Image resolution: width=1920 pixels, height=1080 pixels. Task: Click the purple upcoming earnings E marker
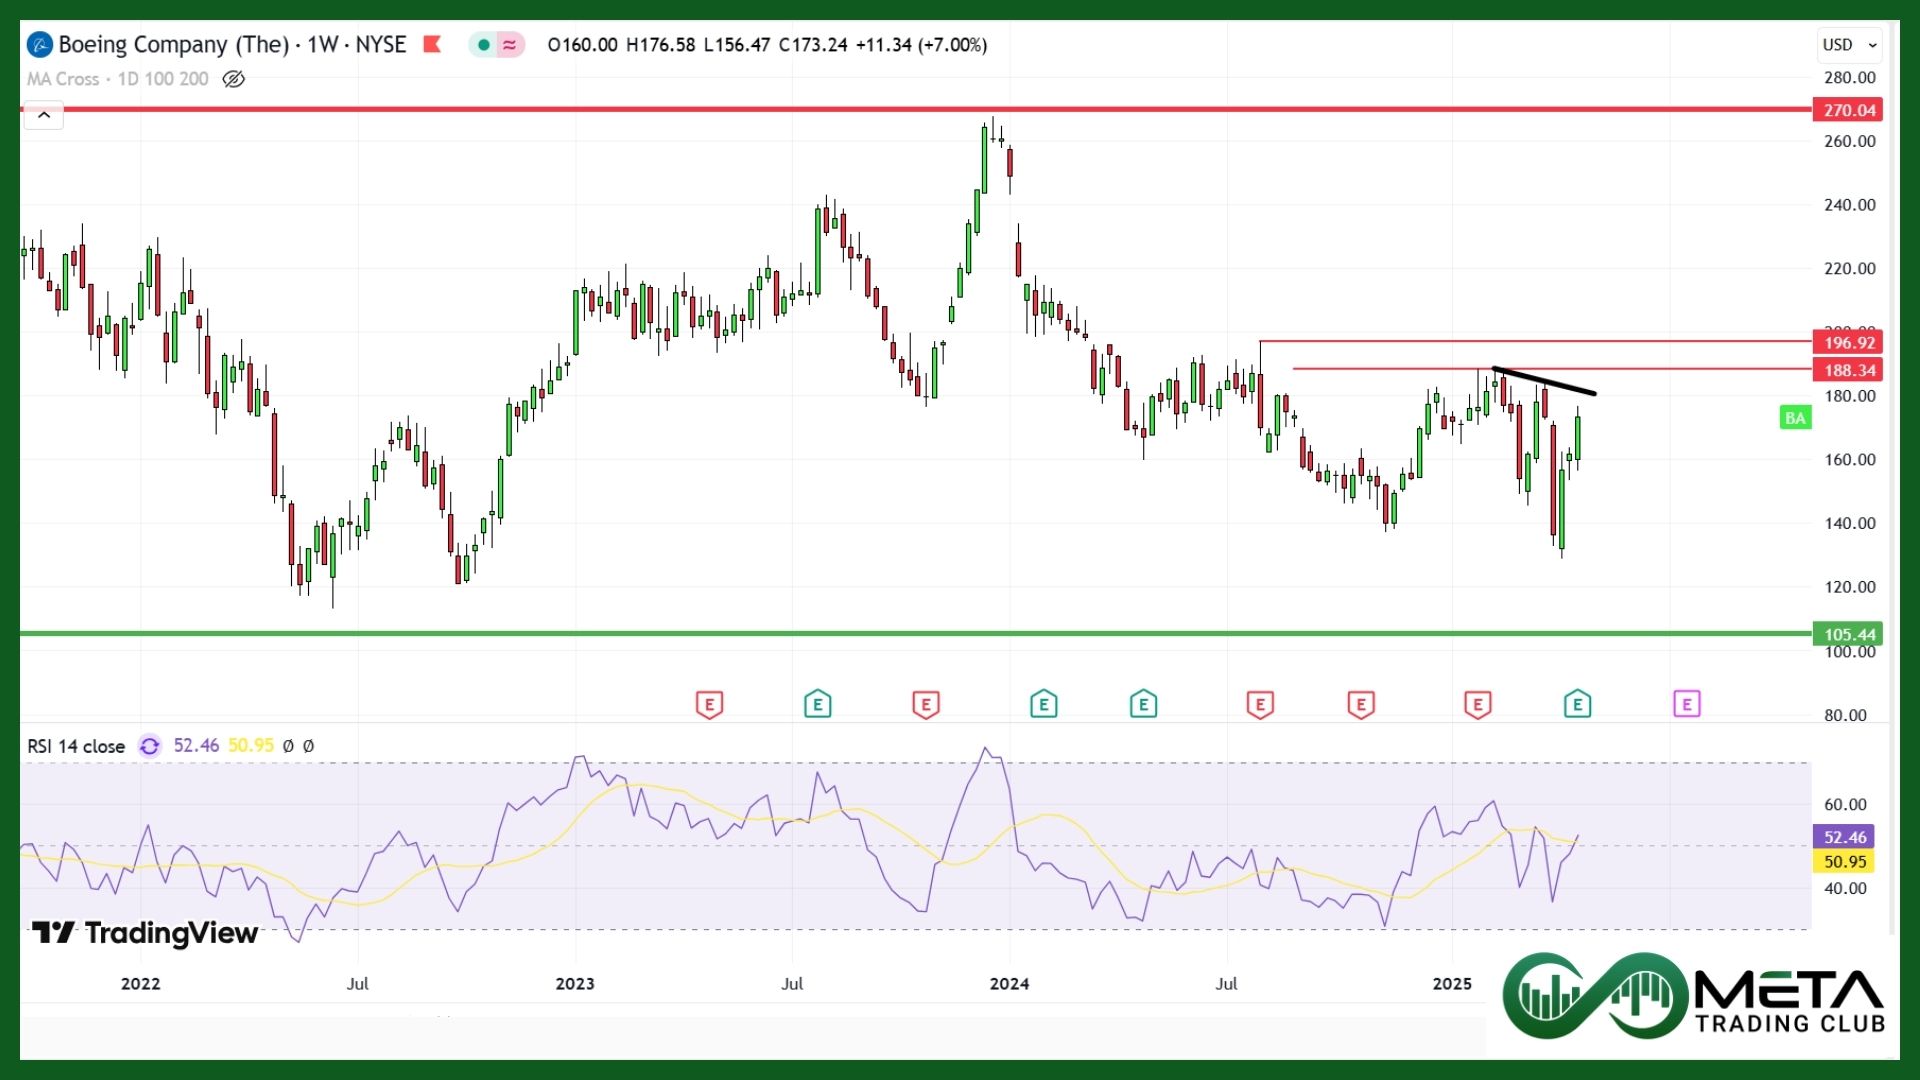pyautogui.click(x=1686, y=704)
